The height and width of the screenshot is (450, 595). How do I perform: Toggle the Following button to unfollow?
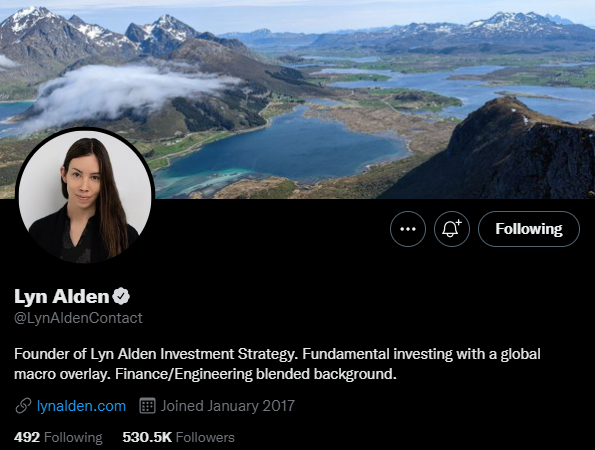pyautogui.click(x=529, y=229)
